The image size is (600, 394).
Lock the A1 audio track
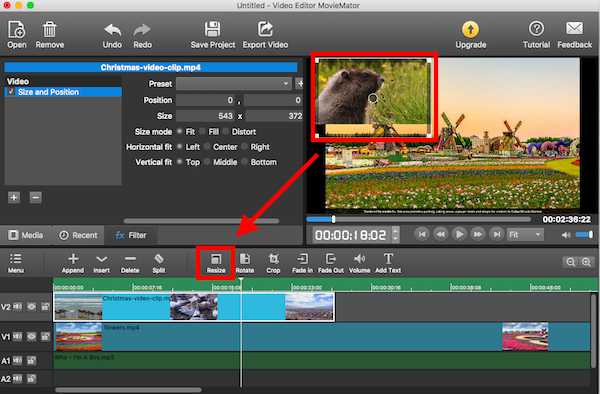pos(31,360)
